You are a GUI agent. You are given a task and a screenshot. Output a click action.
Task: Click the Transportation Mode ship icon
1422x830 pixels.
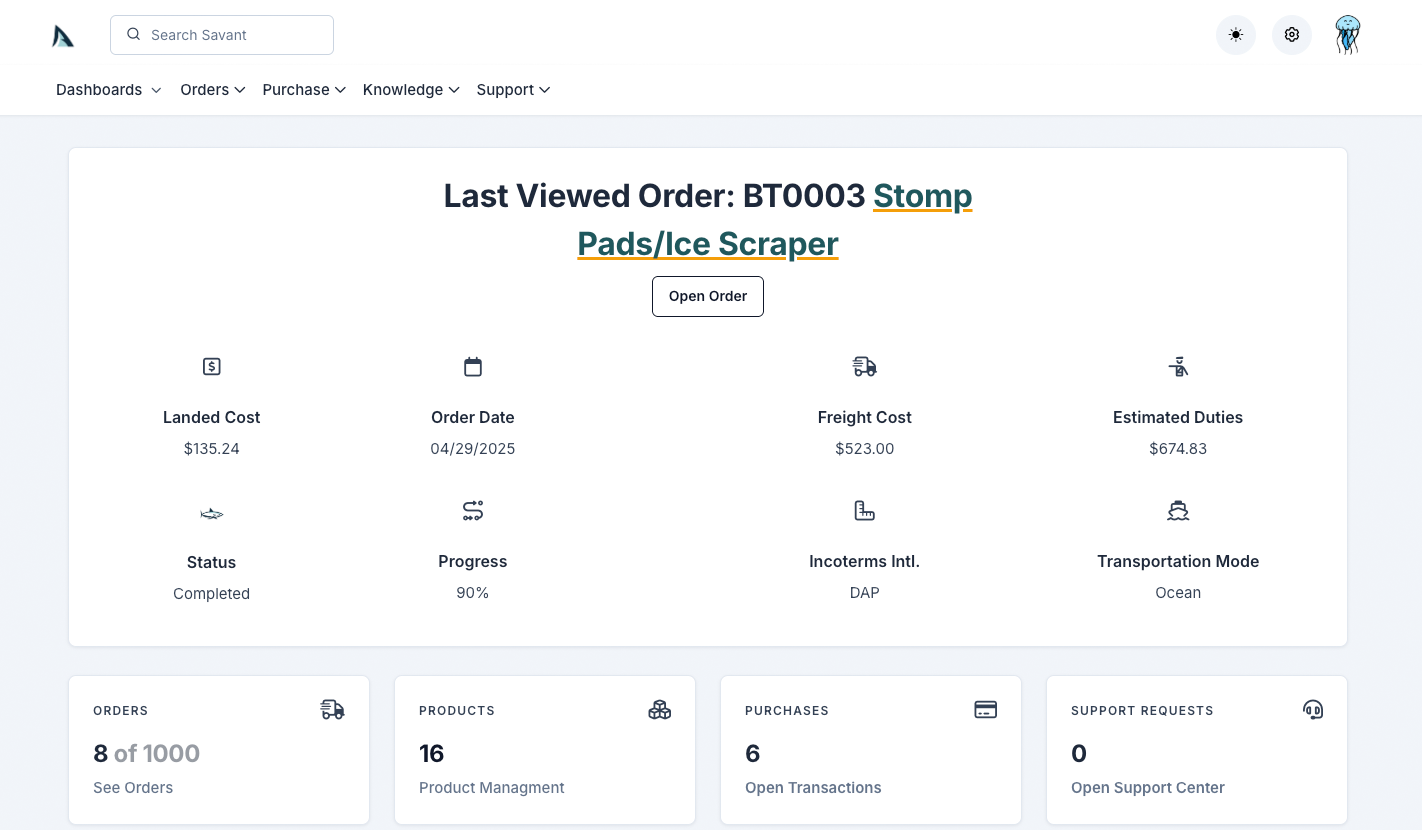point(1178,510)
